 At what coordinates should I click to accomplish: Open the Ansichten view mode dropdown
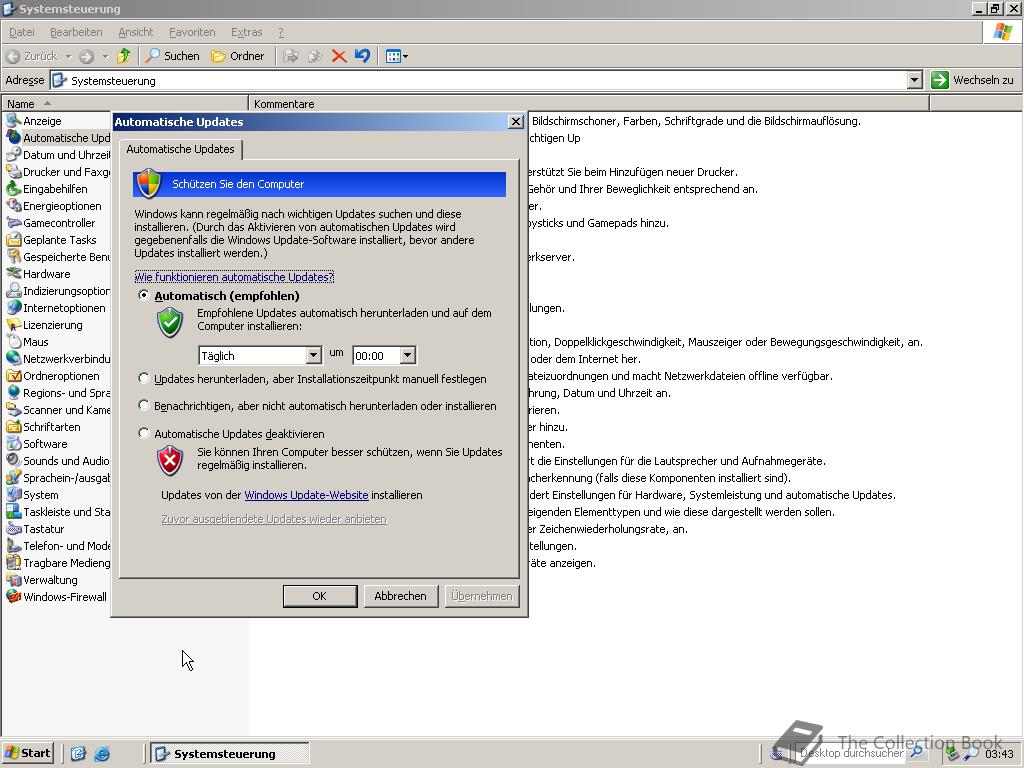[396, 56]
